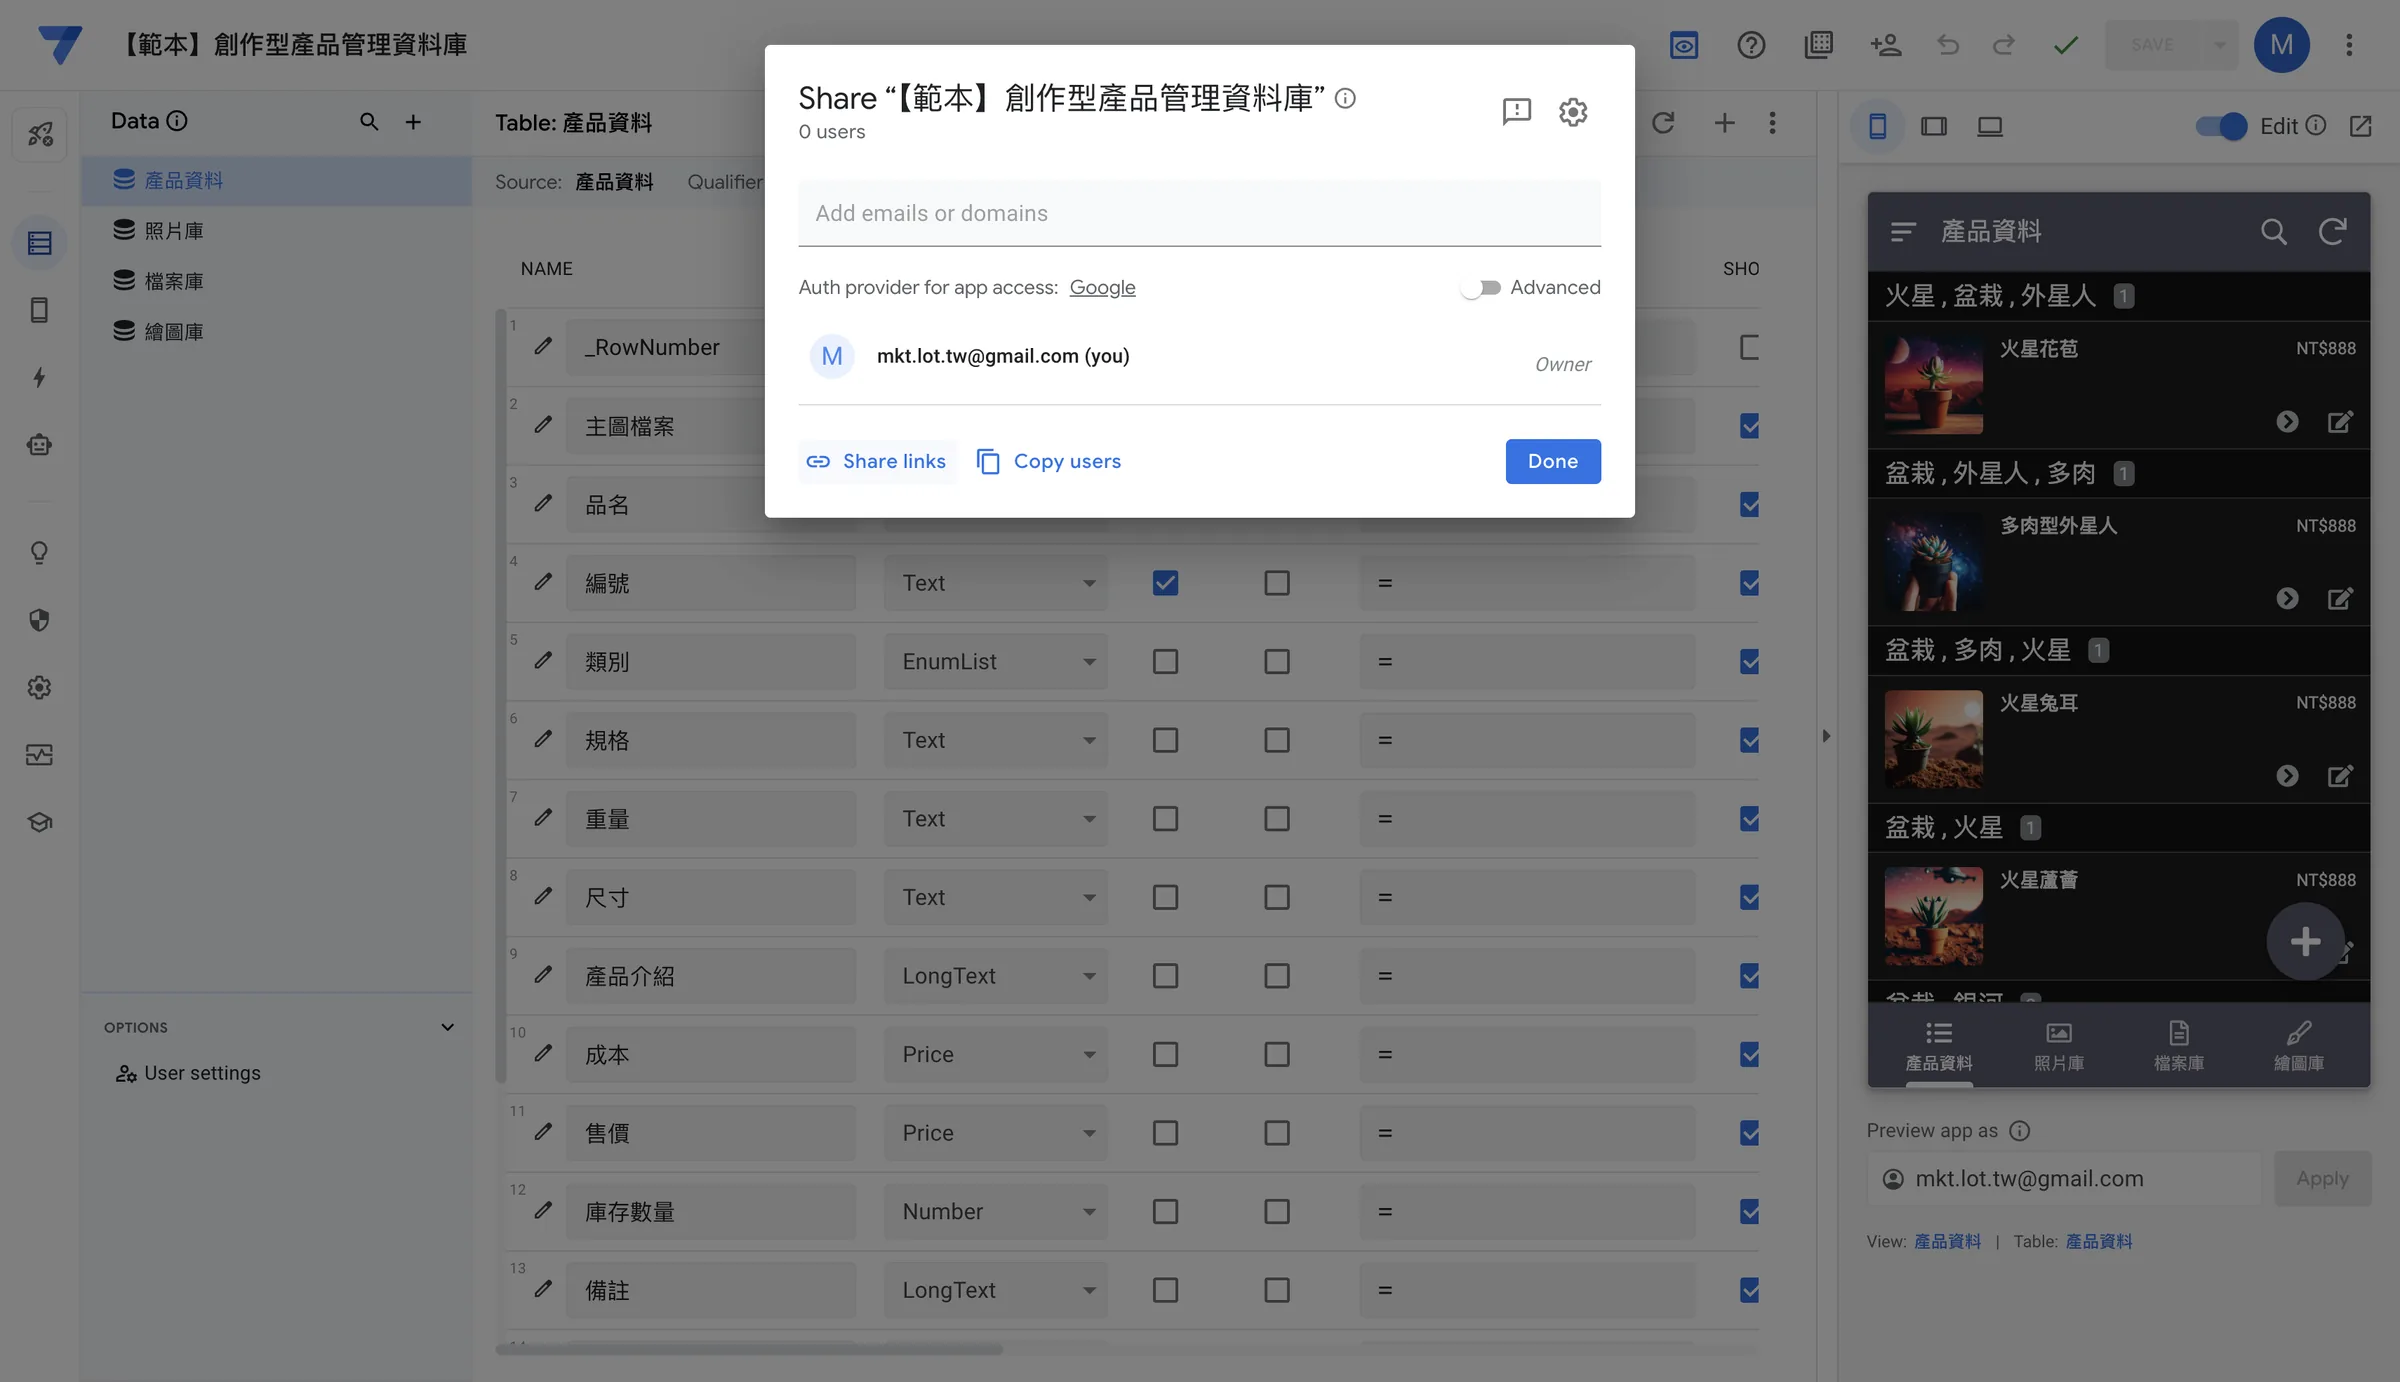Viewport: 2400px width, 1382px height.
Task: Open the Data section in the left sidebar
Action: (40, 243)
